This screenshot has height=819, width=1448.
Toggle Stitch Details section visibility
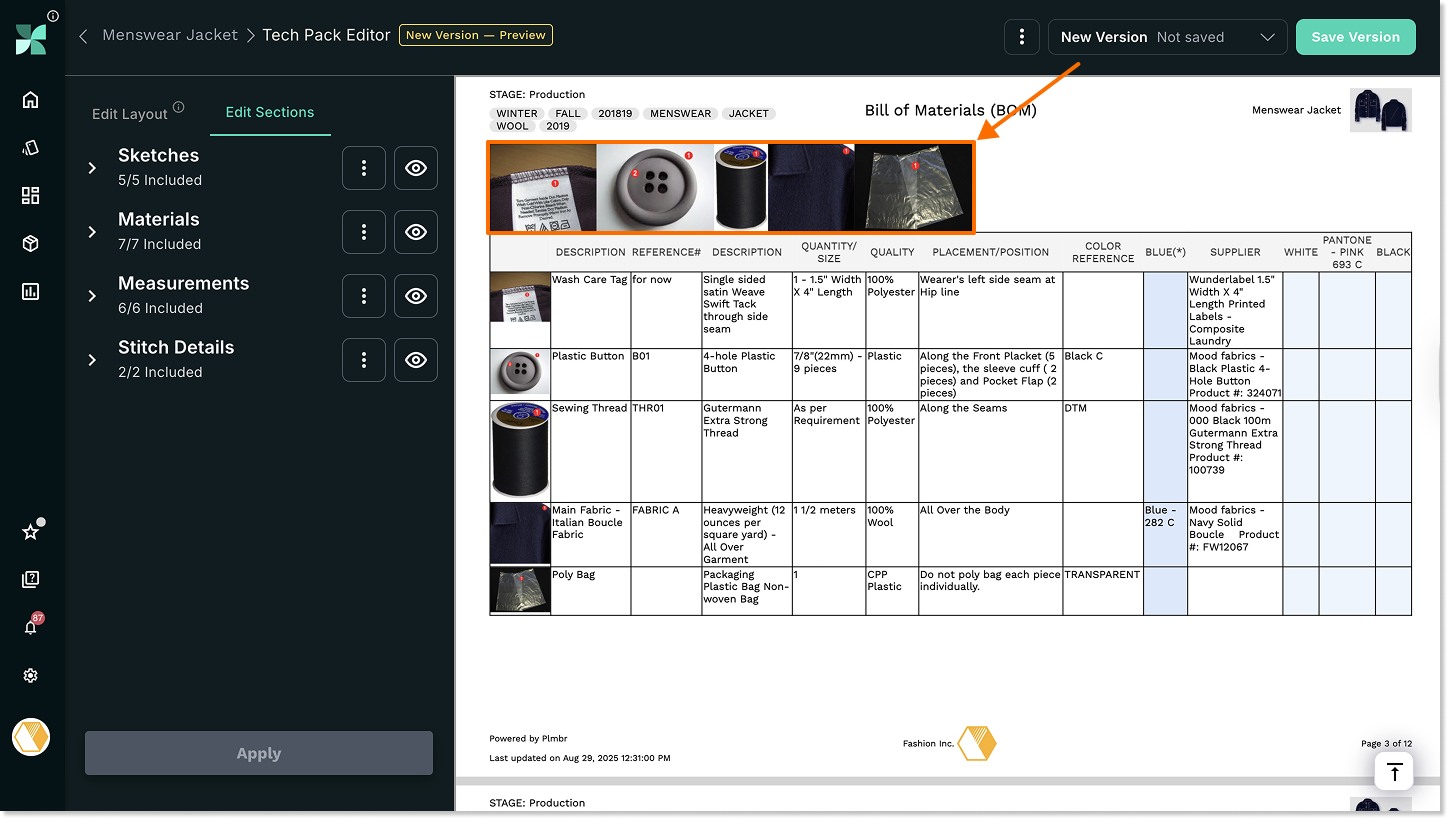click(415, 360)
